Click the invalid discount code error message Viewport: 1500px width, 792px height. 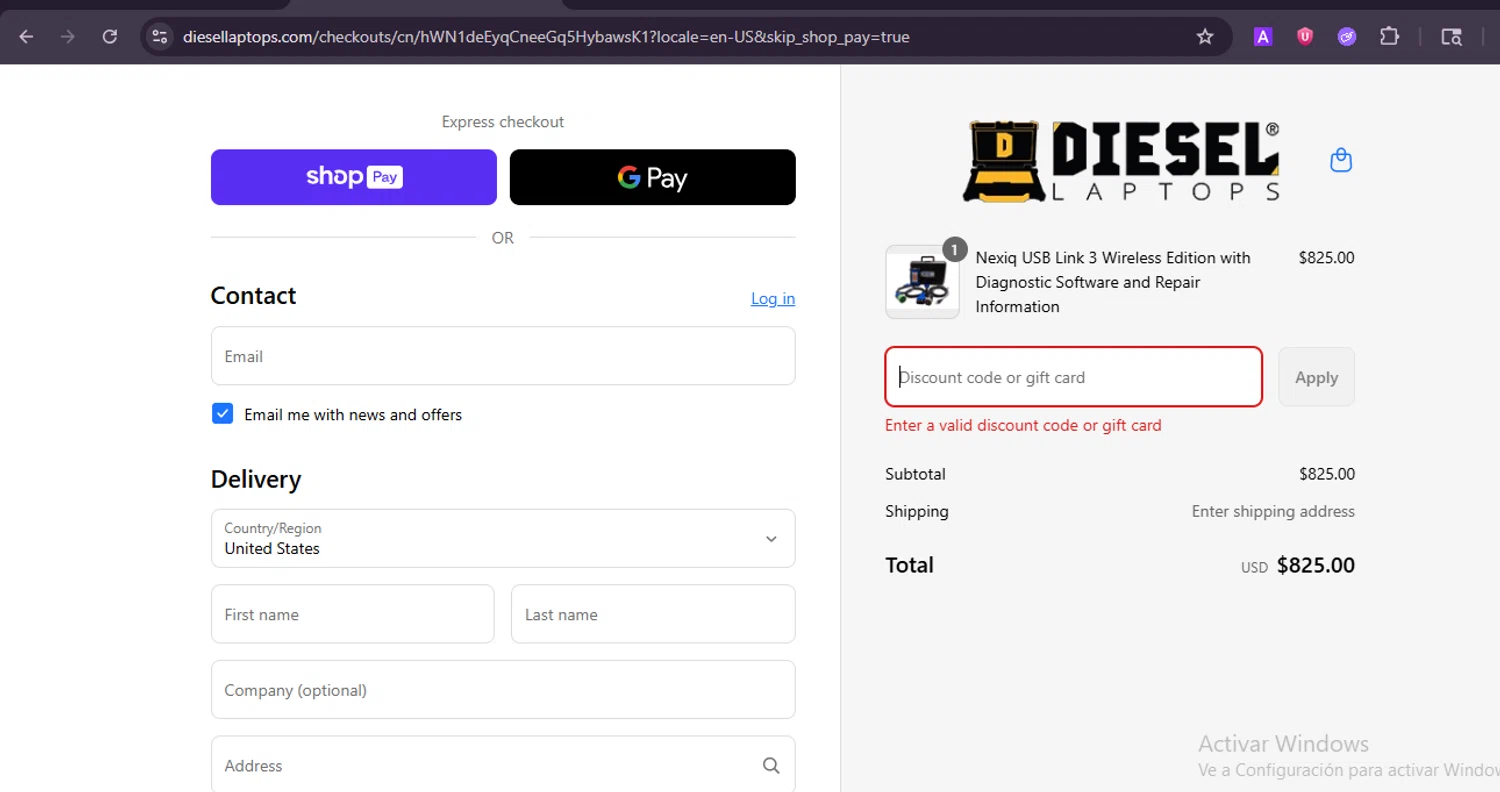(x=1023, y=425)
